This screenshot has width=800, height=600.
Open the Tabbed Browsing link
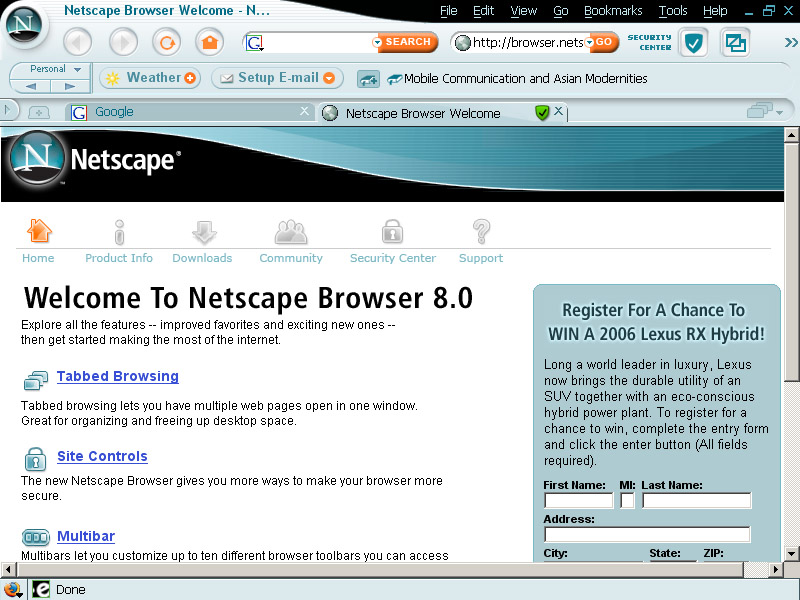click(x=117, y=376)
